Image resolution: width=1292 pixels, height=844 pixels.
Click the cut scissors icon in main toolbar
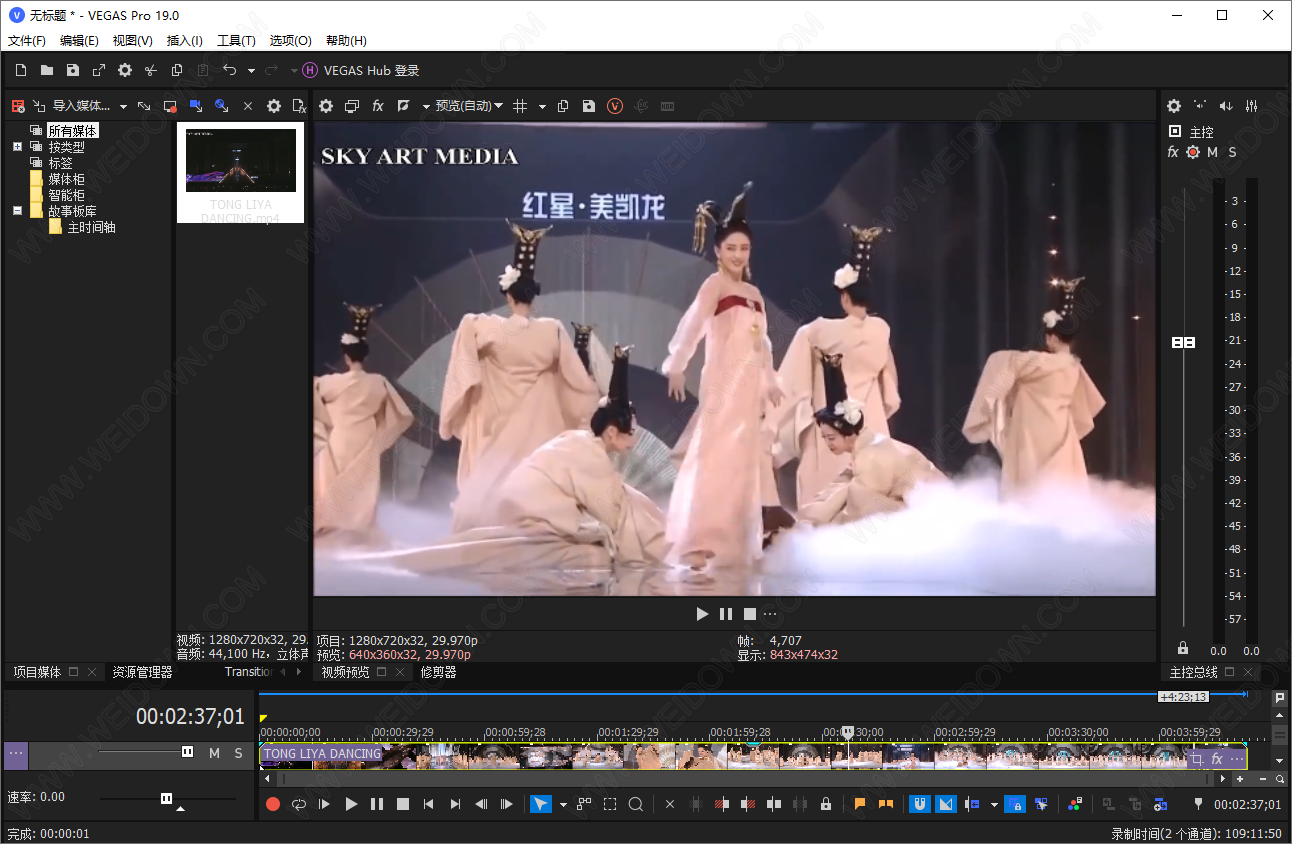click(x=151, y=70)
